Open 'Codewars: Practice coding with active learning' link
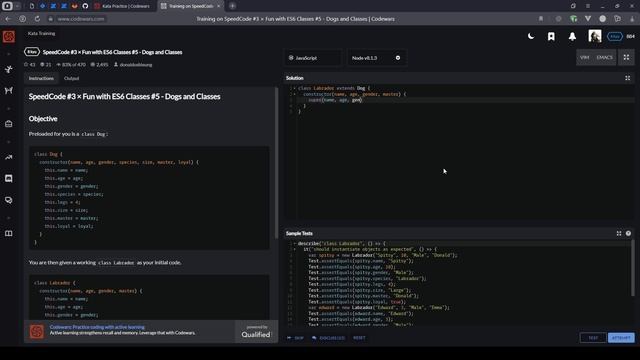This screenshot has width=640, height=360. (97, 327)
